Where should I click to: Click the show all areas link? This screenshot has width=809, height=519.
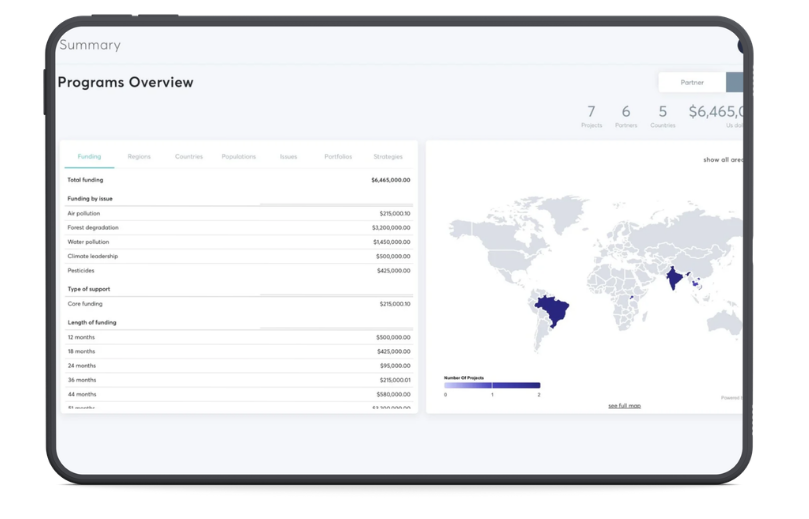tap(723, 160)
